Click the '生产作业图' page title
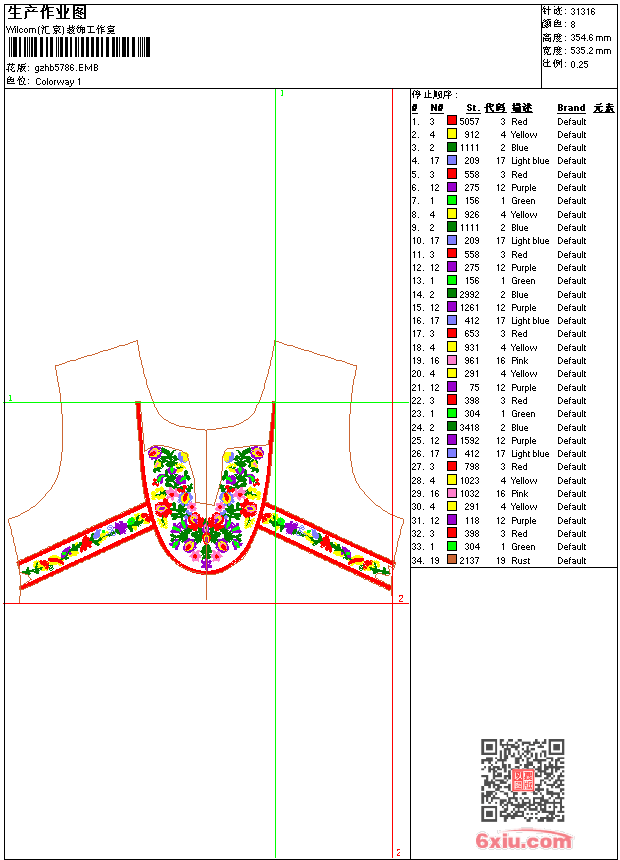Screen dimensions: 620x860 coord(46,13)
